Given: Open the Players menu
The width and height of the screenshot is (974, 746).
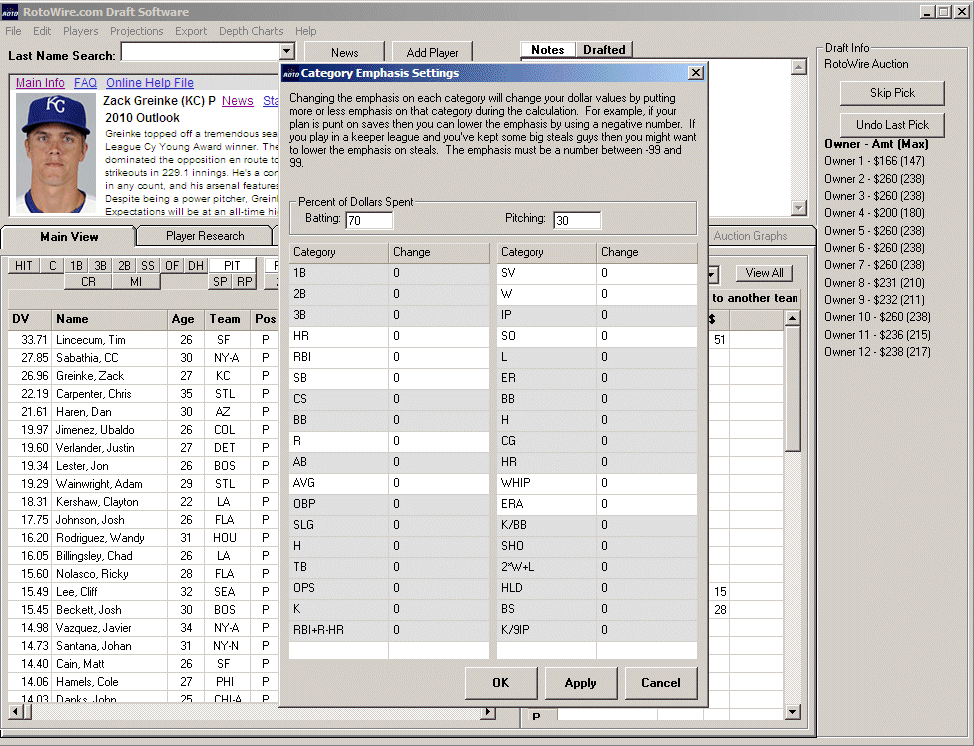Looking at the screenshot, I should pos(80,31).
